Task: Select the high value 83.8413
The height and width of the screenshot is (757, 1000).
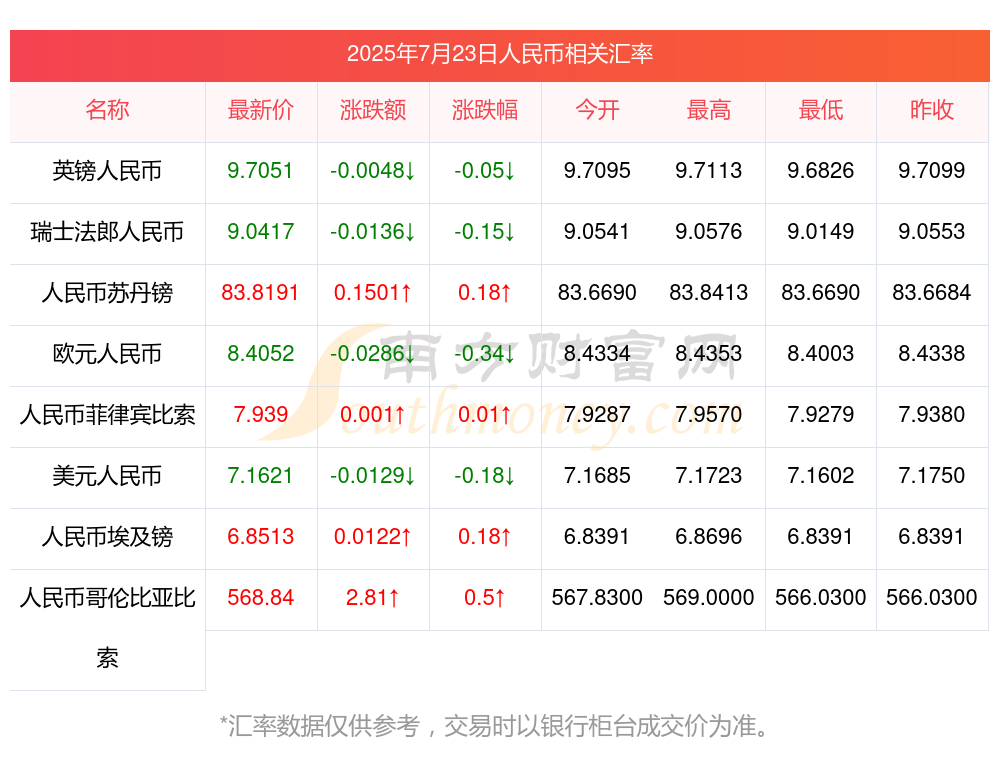Action: tap(709, 293)
